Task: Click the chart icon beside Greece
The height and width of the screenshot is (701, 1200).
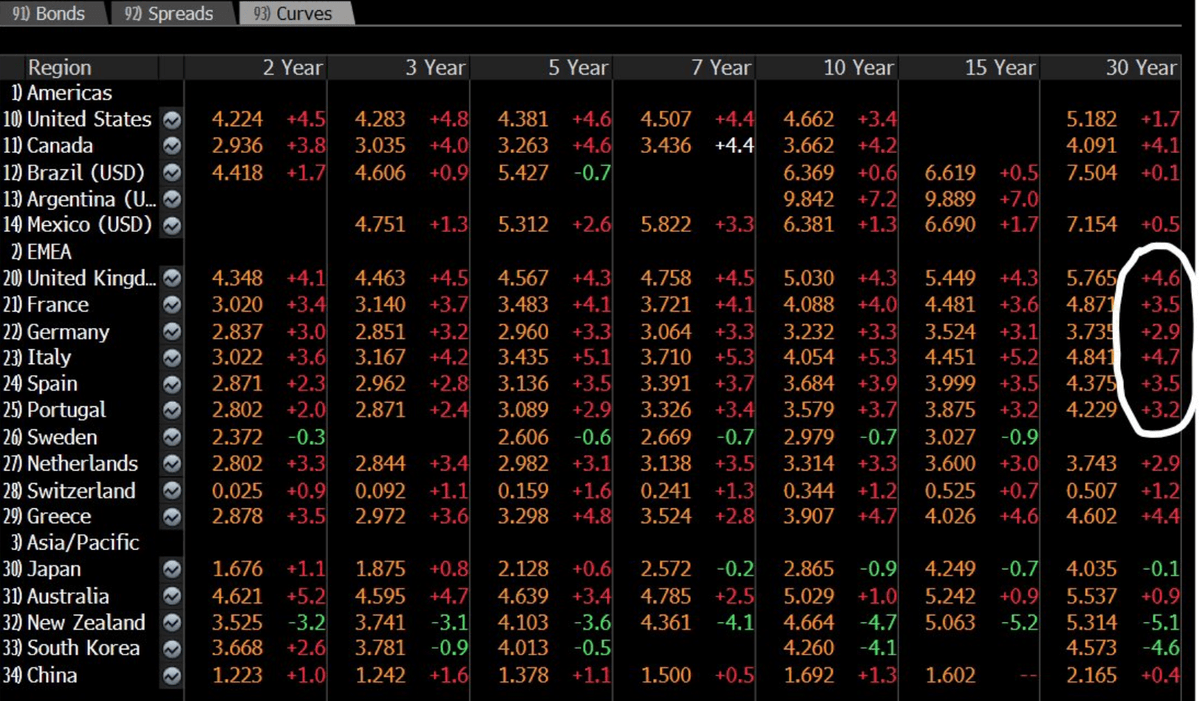Action: 172,517
